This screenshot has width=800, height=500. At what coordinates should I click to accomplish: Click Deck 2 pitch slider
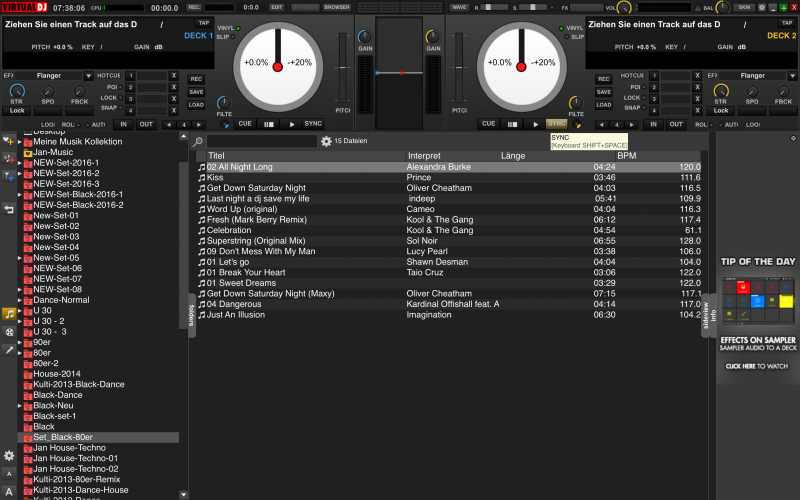click(459, 67)
